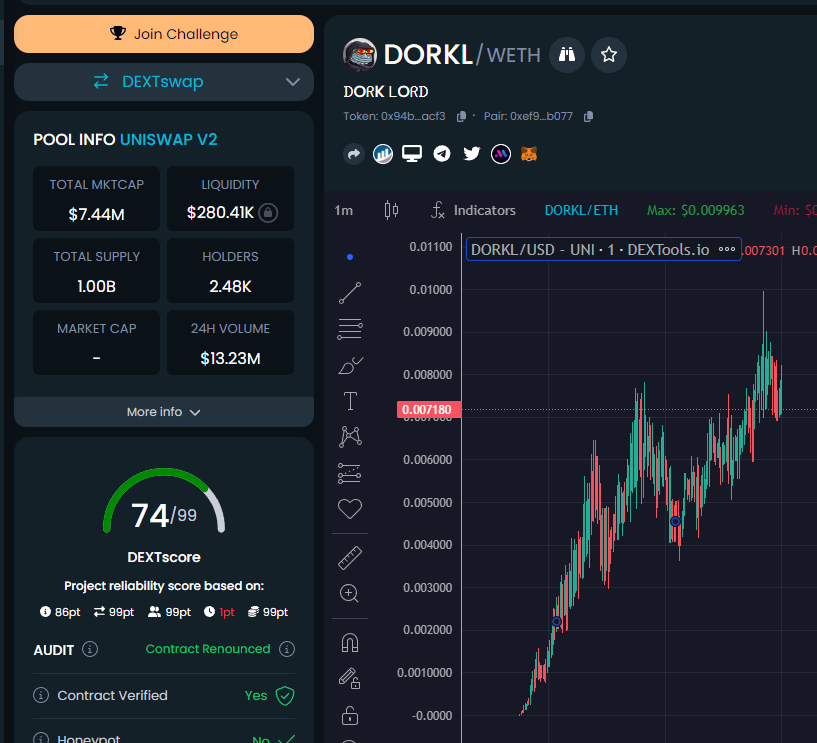The image size is (817, 743).
Task: Select the pattern drawing tool
Action: pyautogui.click(x=350, y=437)
